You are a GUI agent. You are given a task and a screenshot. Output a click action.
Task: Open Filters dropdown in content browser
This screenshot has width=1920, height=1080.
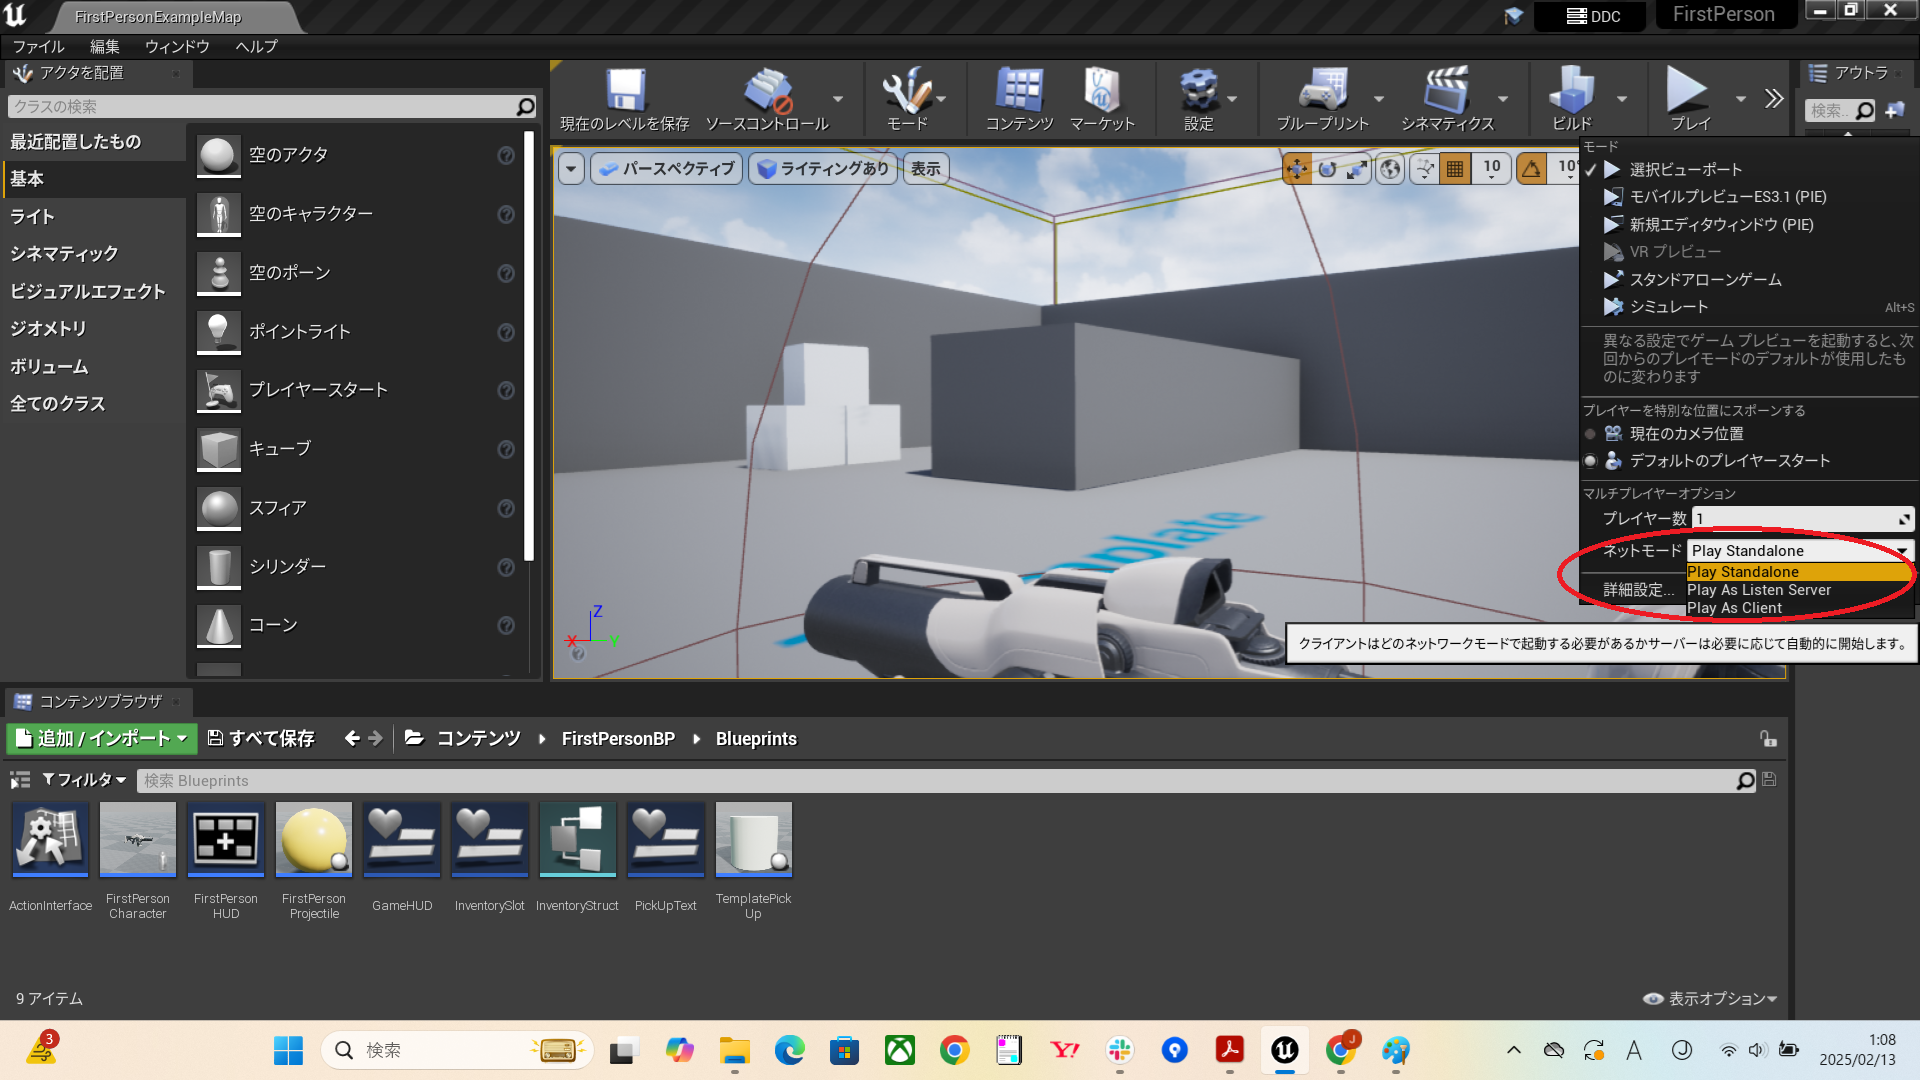(84, 780)
